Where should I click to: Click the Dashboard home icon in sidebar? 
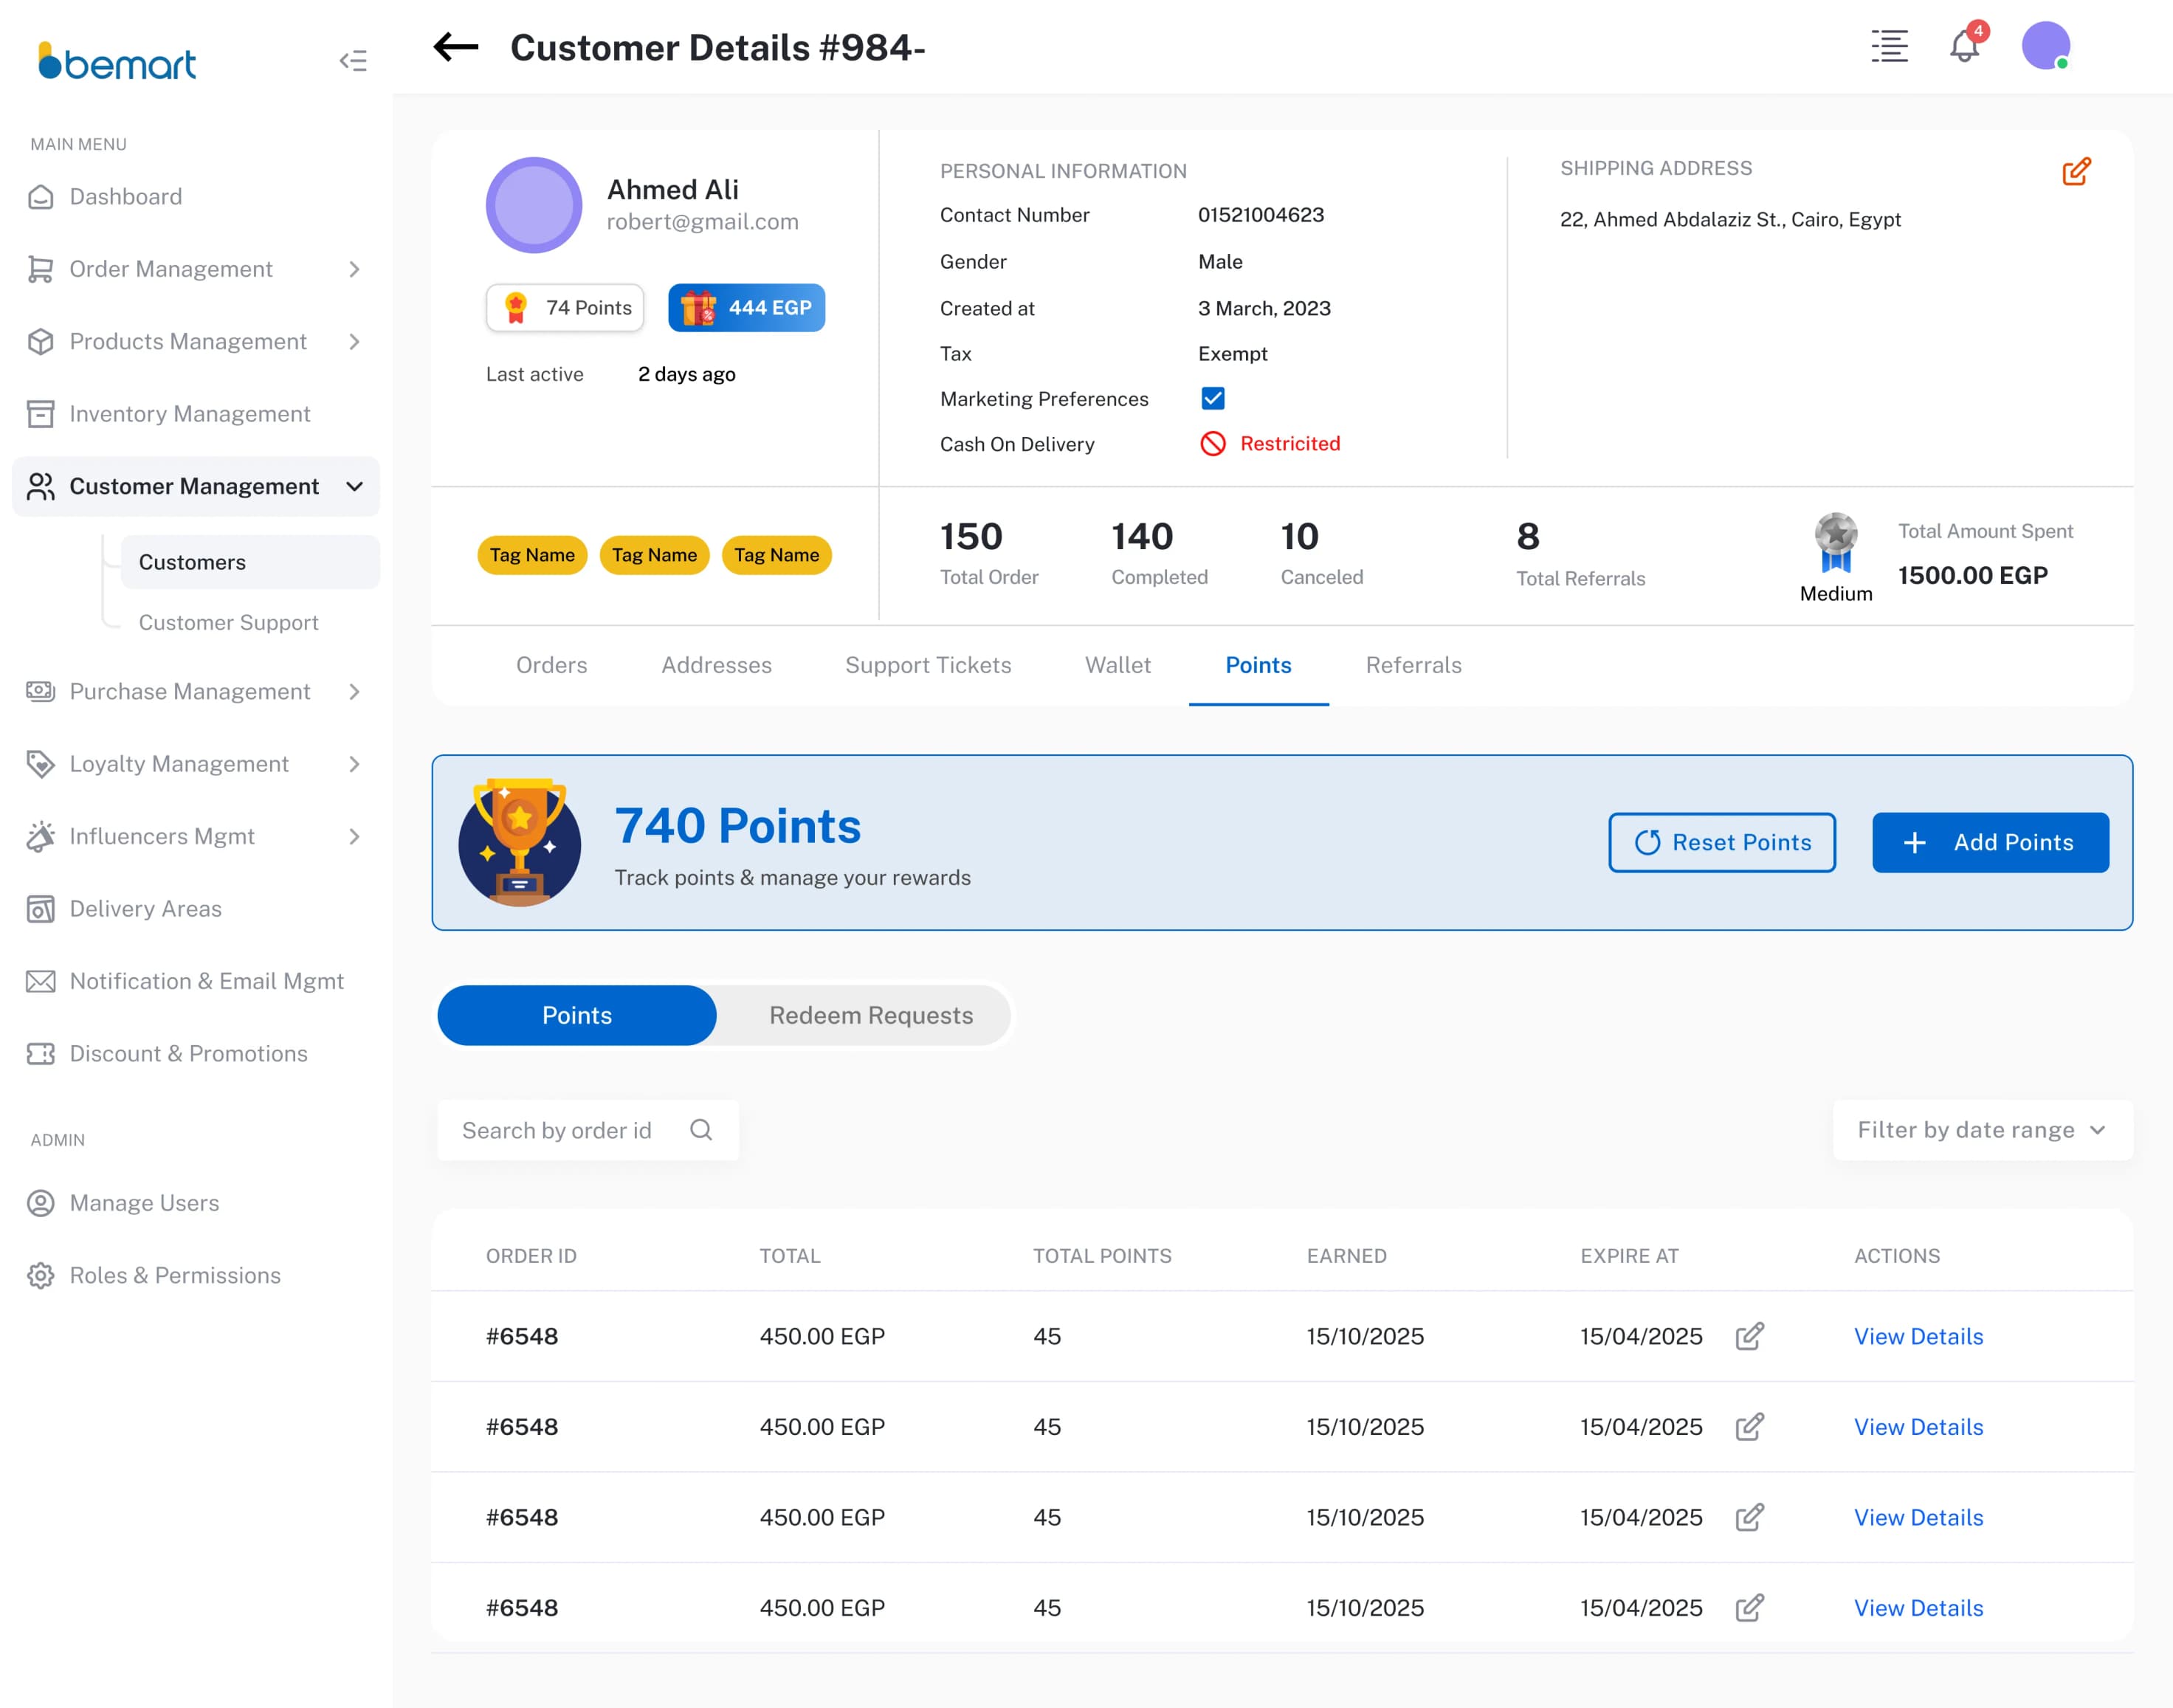[40, 197]
